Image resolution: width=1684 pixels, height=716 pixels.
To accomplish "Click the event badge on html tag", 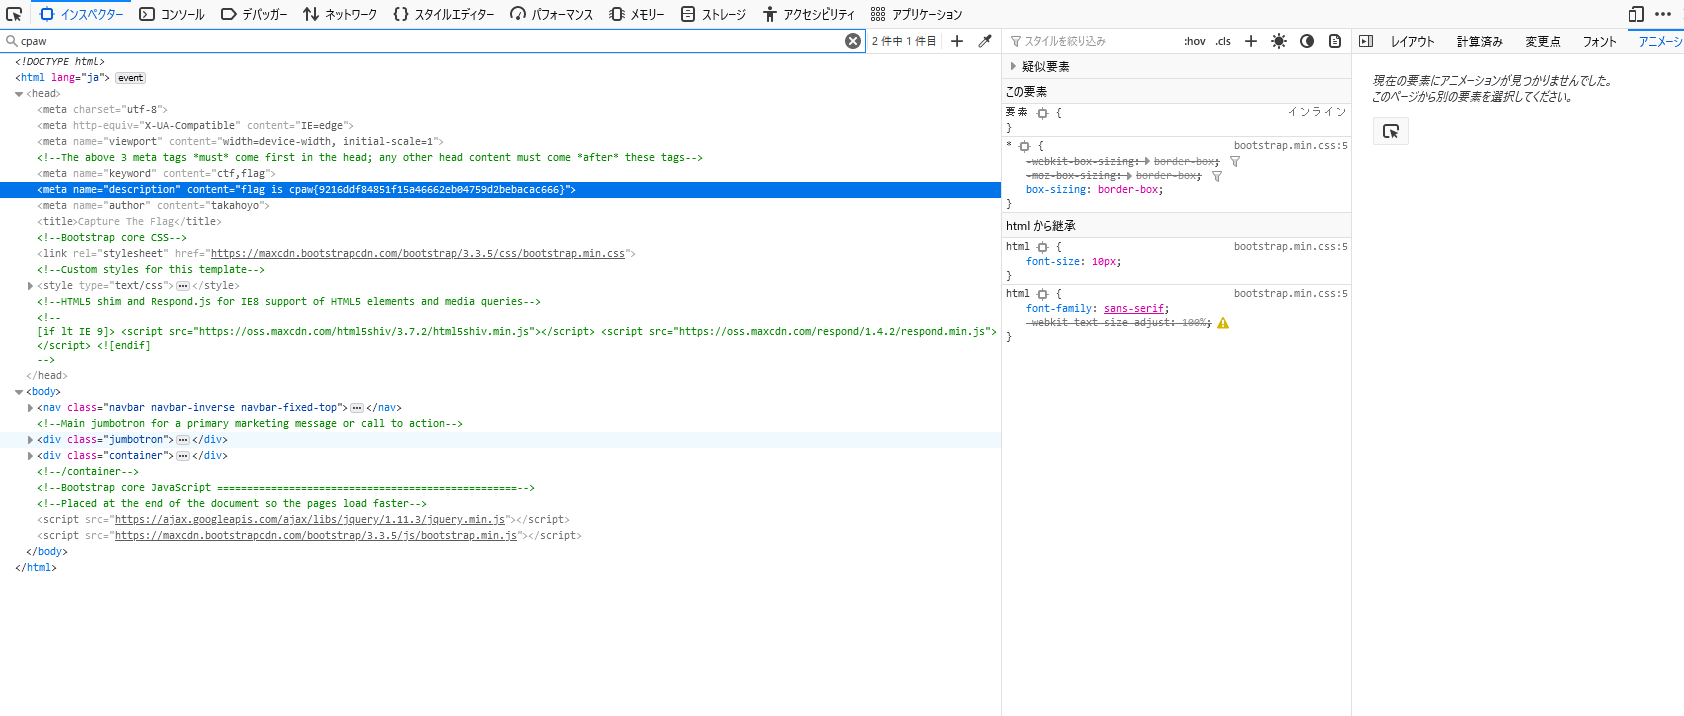I will (x=131, y=78).
